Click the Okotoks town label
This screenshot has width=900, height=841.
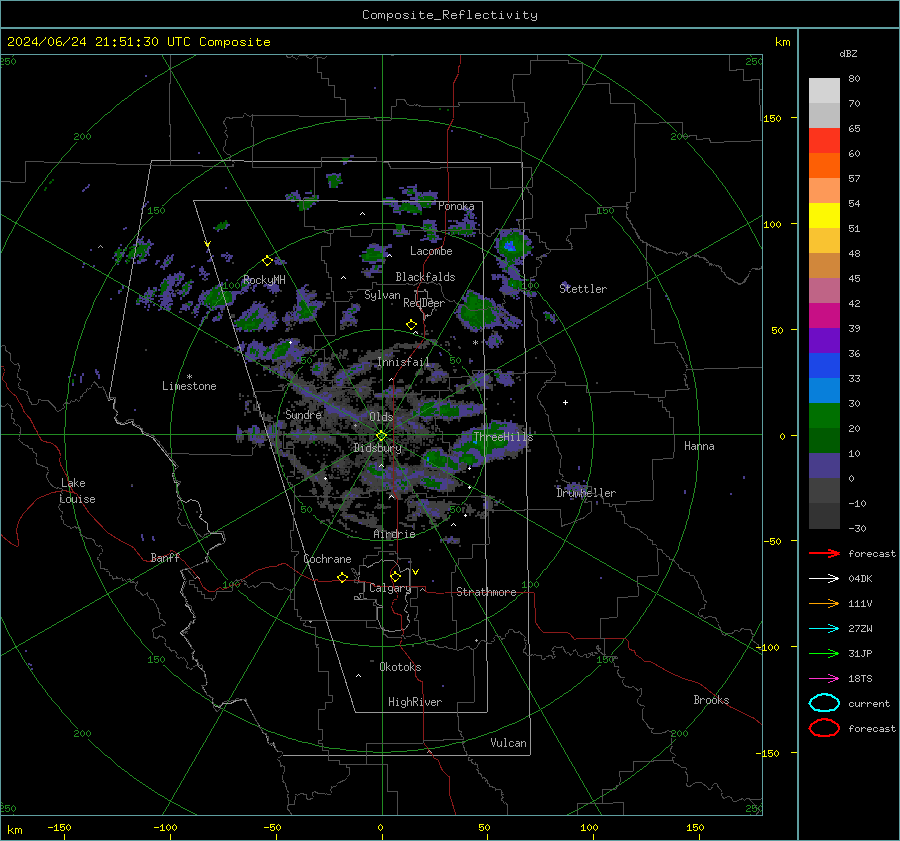click(400, 667)
